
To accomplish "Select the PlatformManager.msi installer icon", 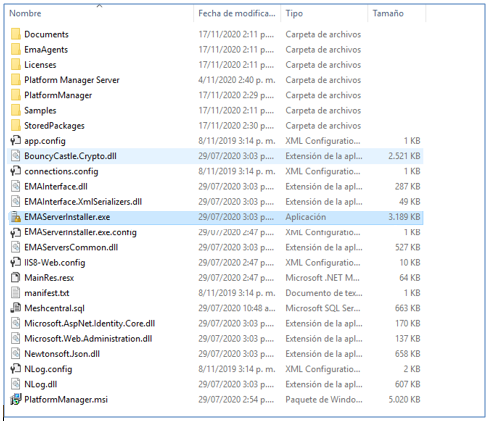I will pos(16,399).
